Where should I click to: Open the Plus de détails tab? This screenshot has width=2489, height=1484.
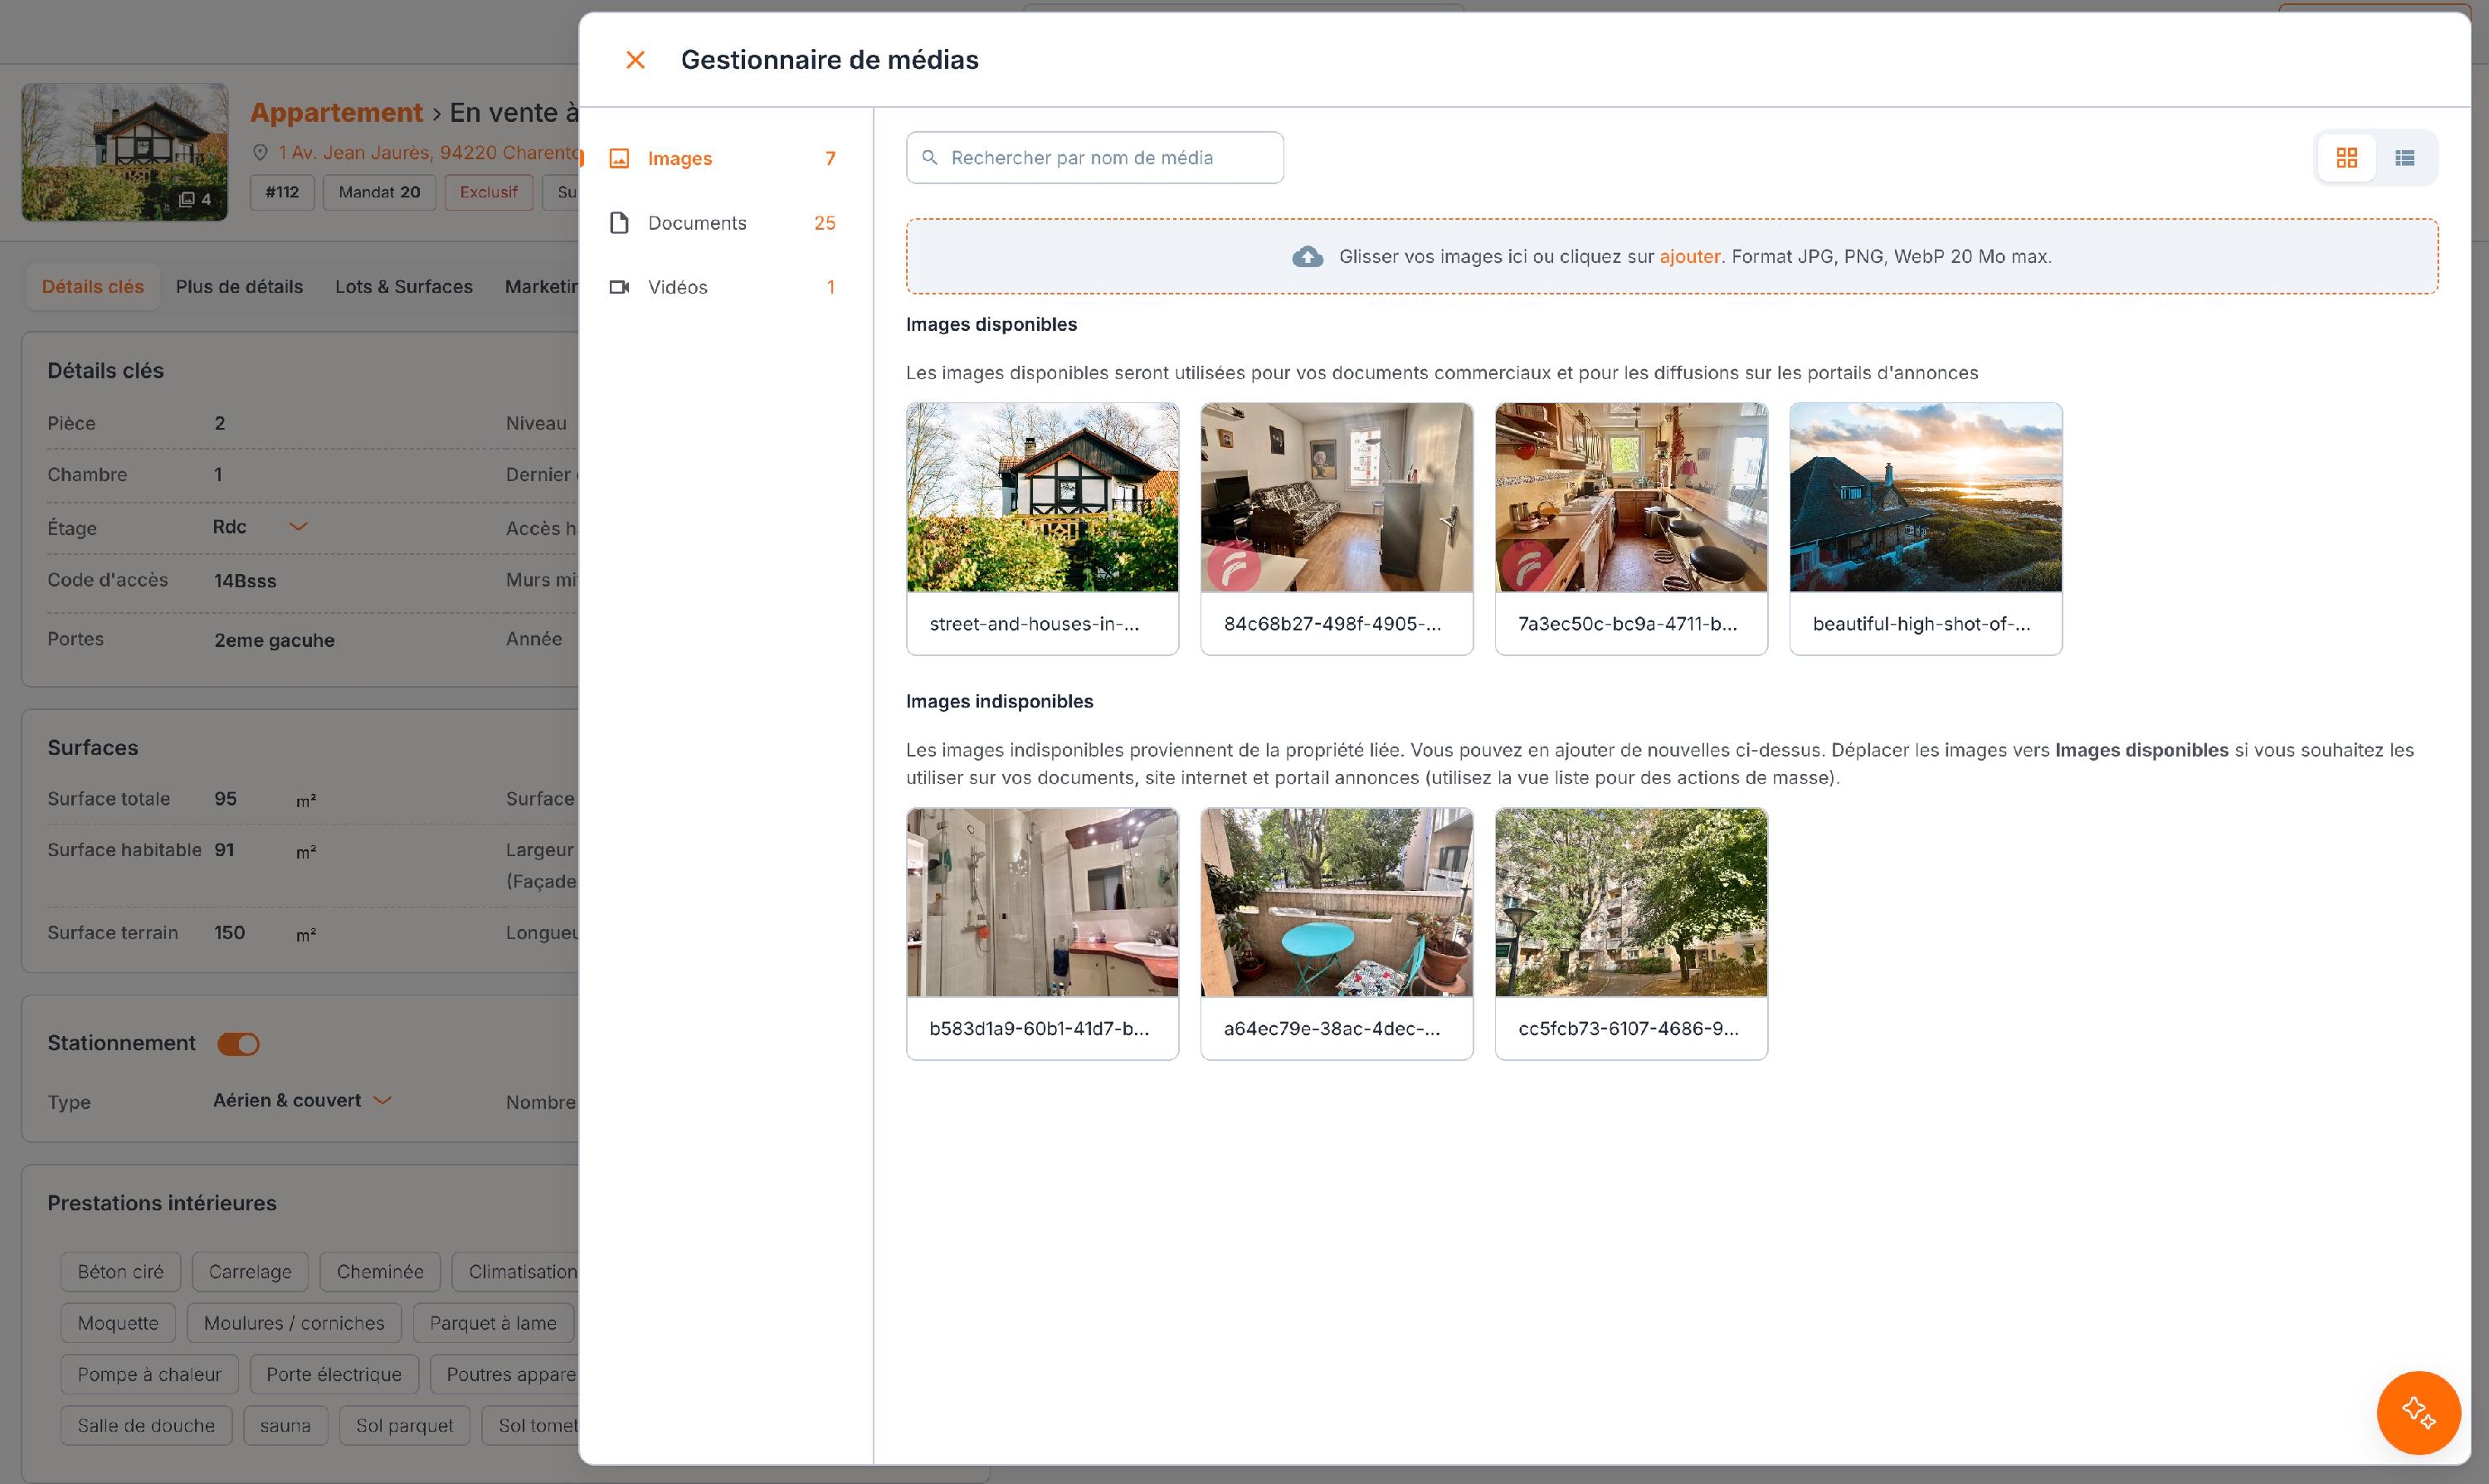tap(239, 287)
